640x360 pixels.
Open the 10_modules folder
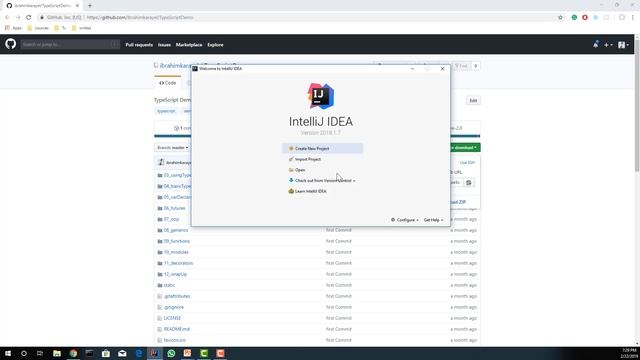pos(176,252)
